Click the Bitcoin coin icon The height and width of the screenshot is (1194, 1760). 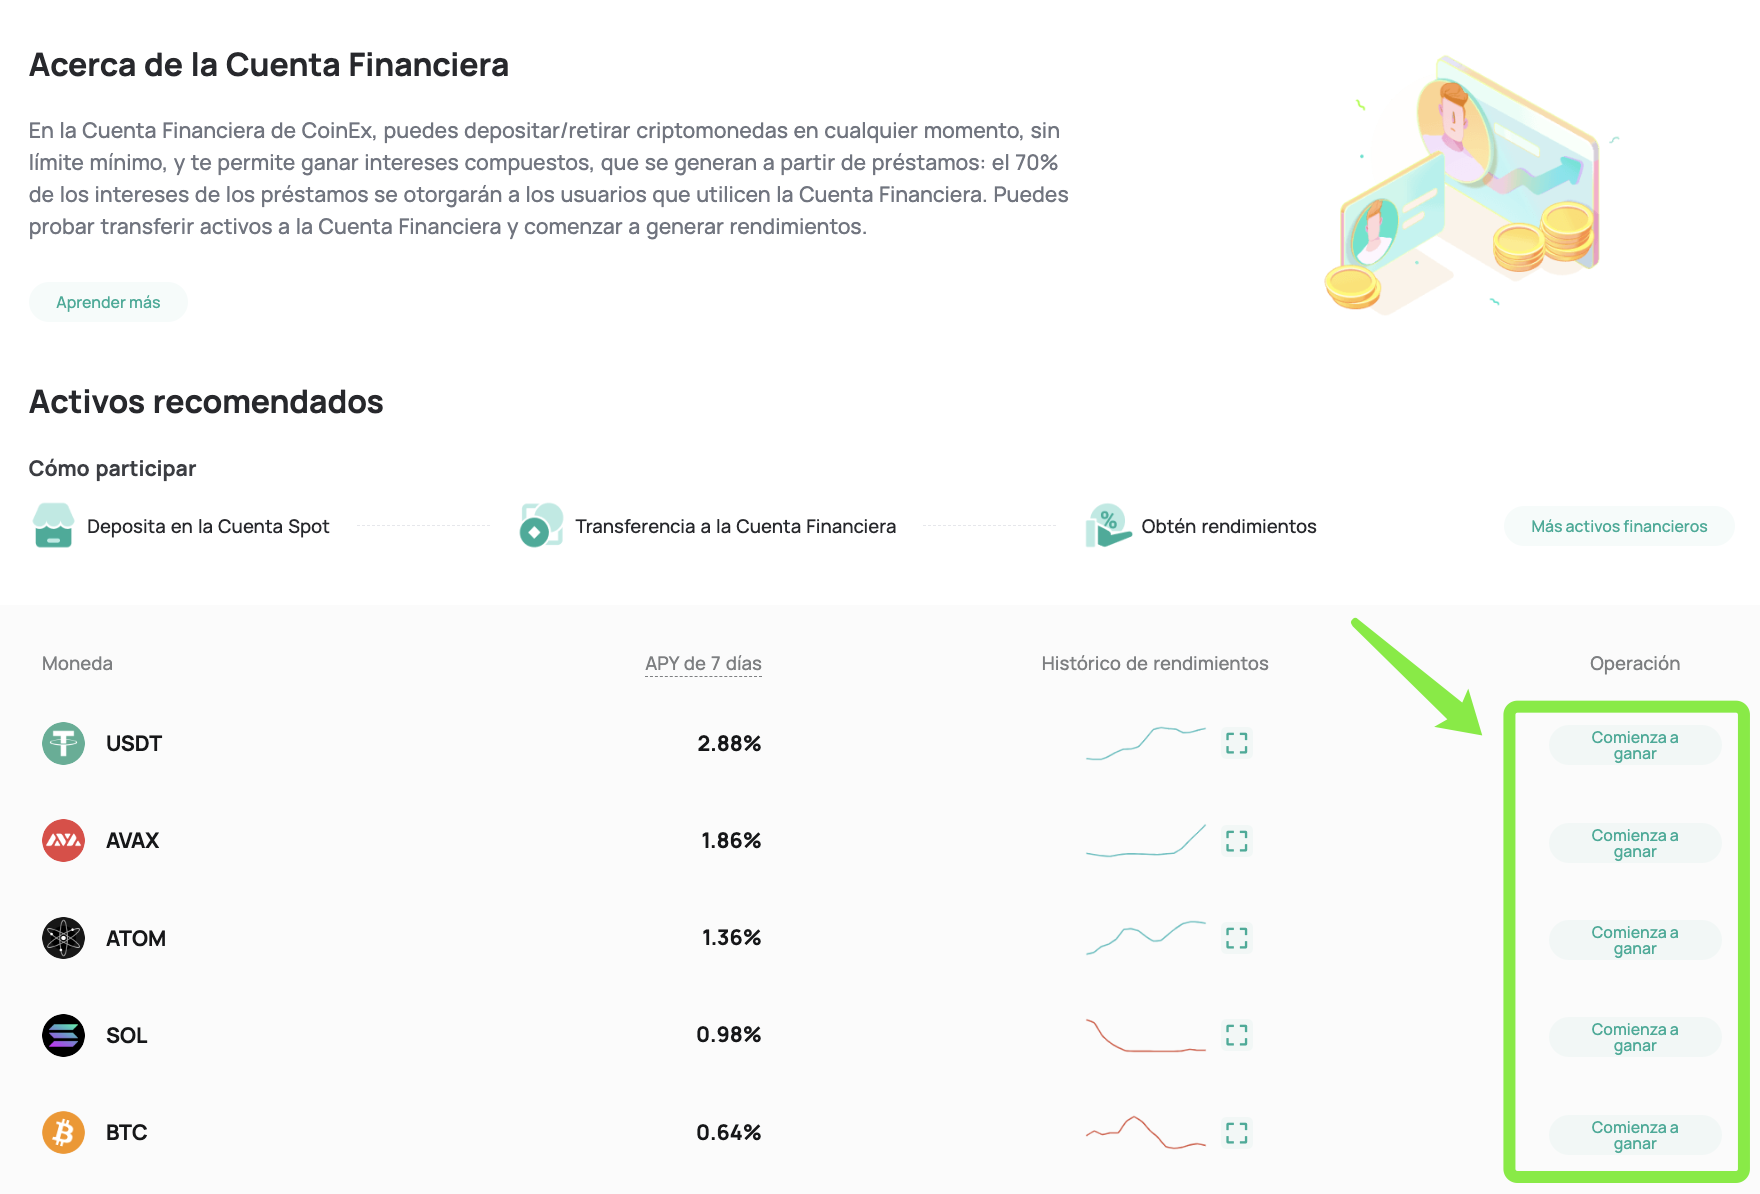63,1133
